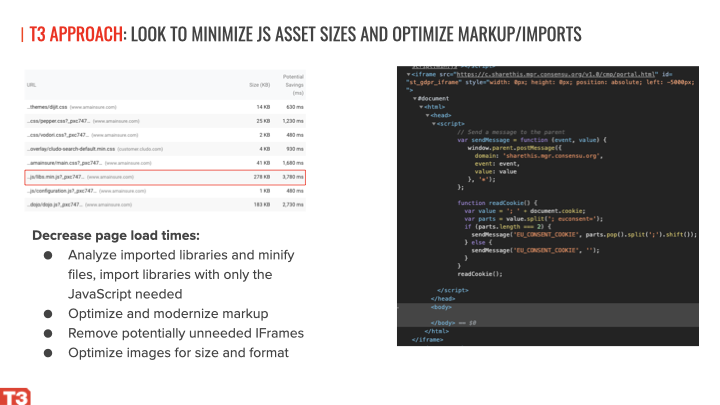This screenshot has width=720, height=405.
Task: Click the "if (parts.length === 2)" line
Action: 507,226
